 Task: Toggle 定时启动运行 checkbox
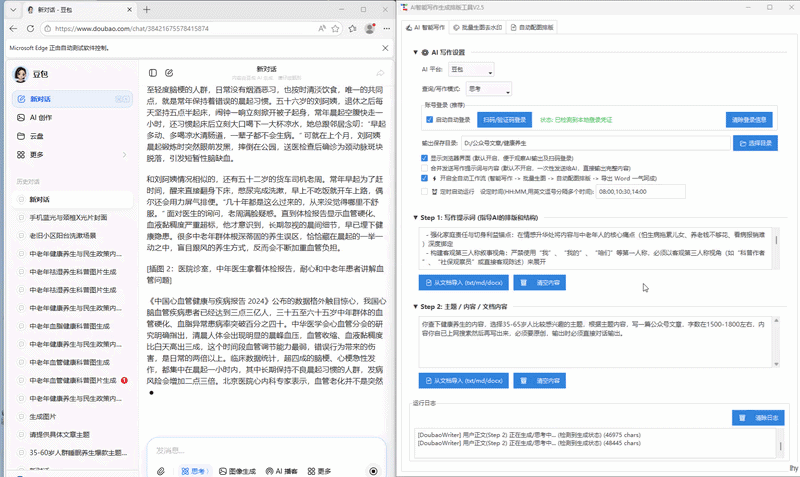[x=424, y=192]
